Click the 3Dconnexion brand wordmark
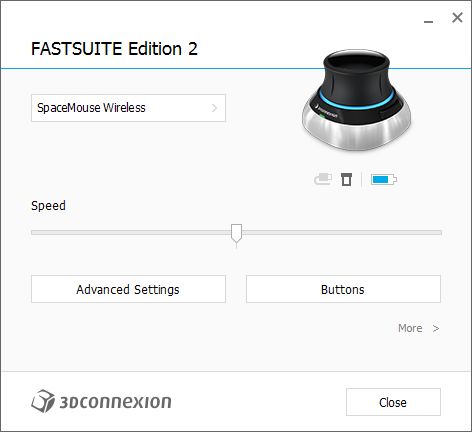 click(115, 402)
